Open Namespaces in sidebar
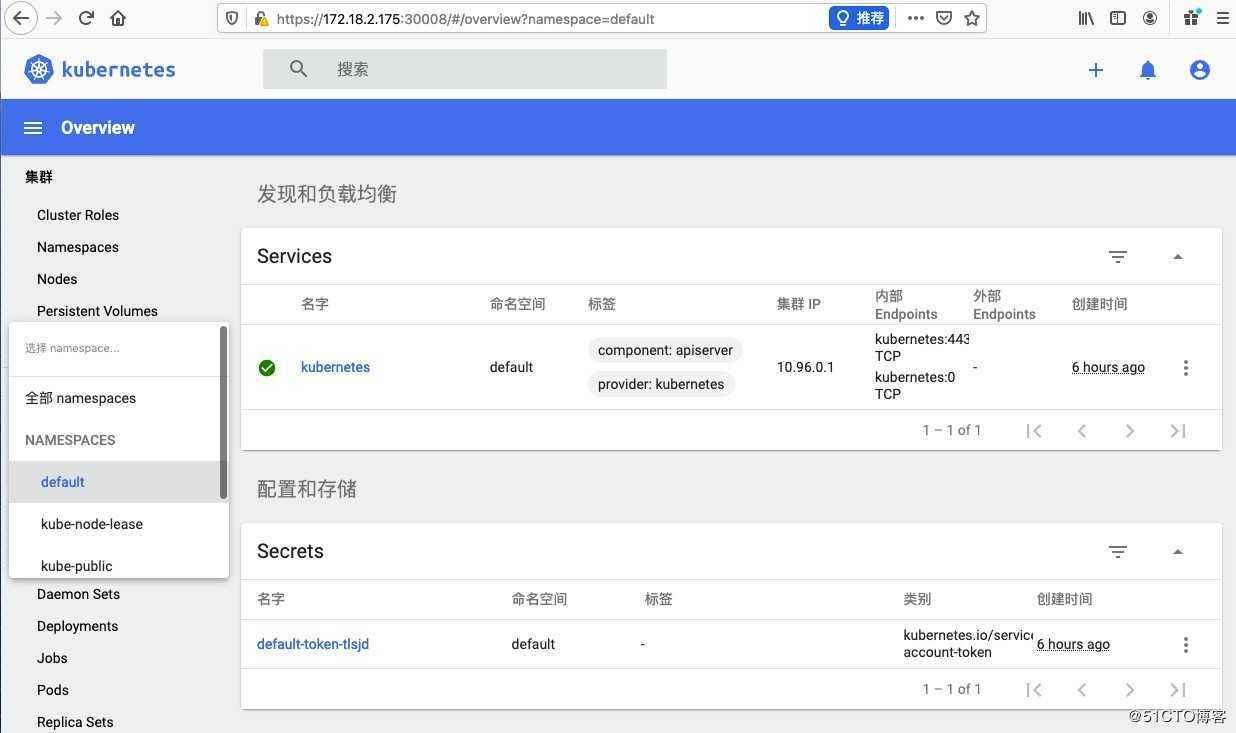This screenshot has height=733, width=1236. pyautogui.click(x=78, y=247)
